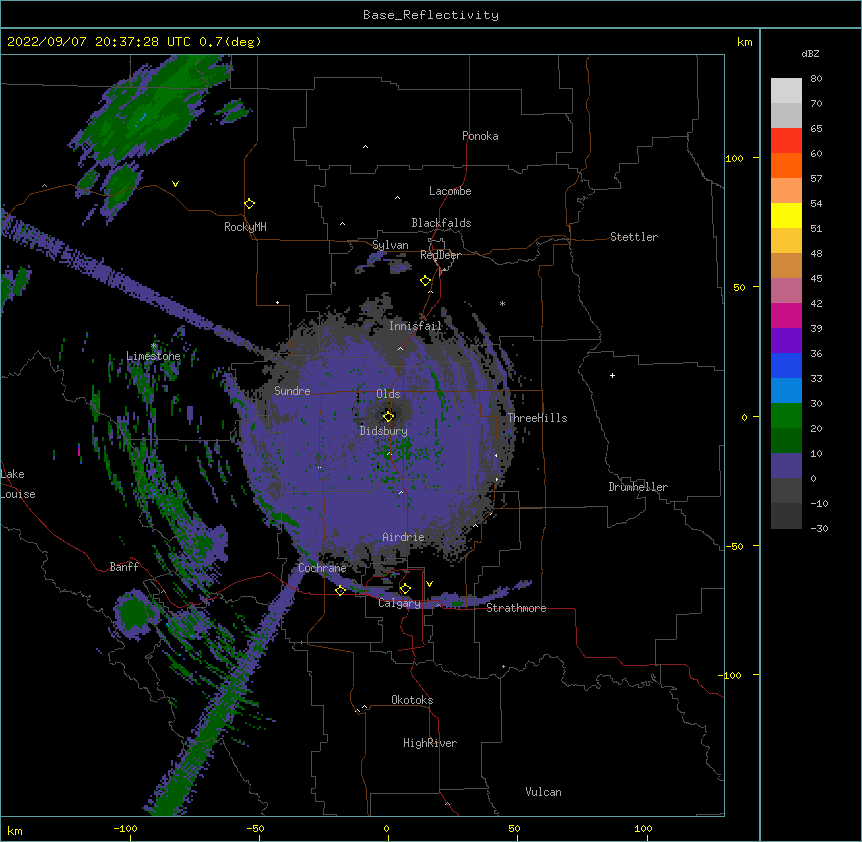Click the Drumheller label

638,487
